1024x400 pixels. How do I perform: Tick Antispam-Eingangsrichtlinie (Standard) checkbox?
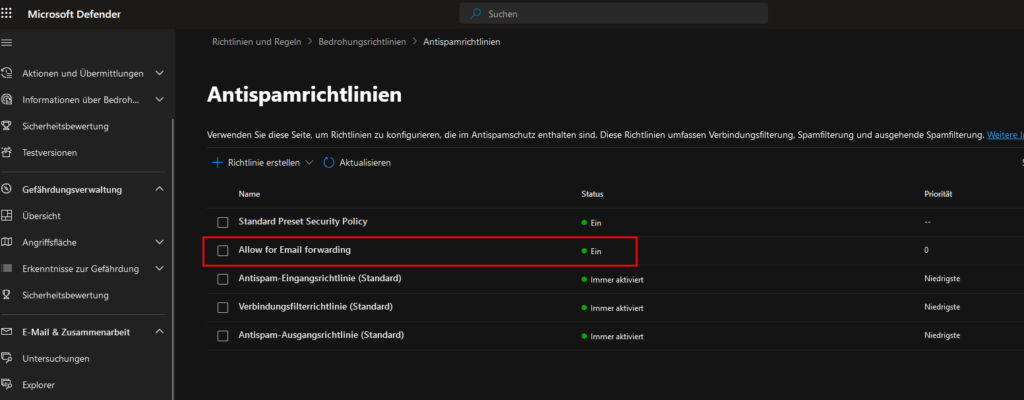223,279
